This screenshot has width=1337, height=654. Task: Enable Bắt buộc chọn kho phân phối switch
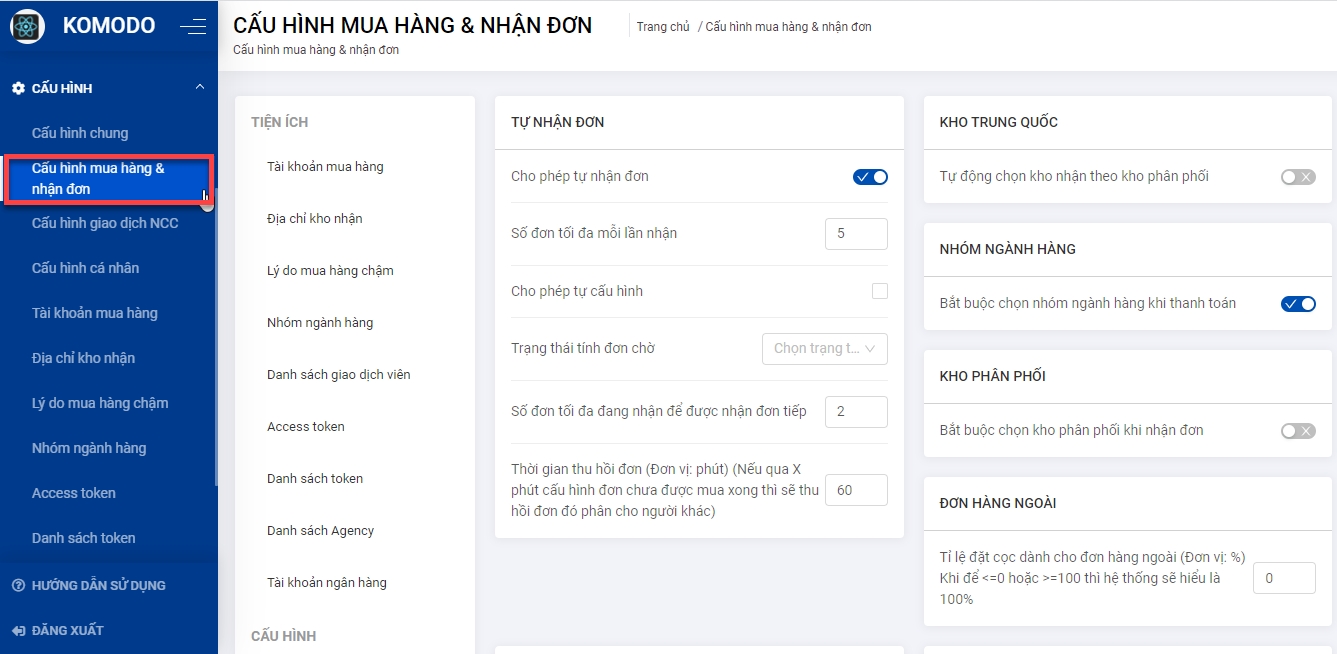click(1298, 431)
